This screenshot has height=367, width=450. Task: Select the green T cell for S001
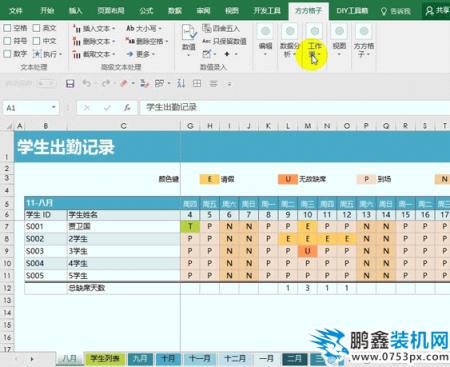pos(190,226)
